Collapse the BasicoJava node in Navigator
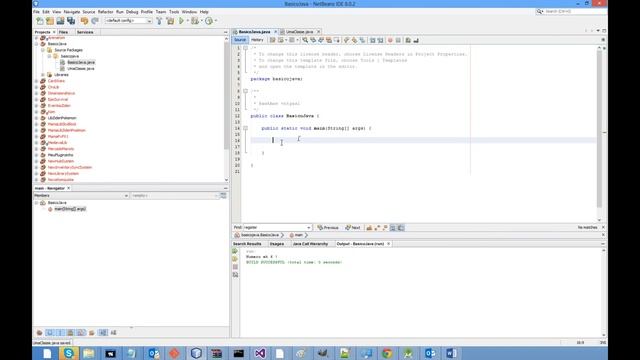 [x=36, y=203]
